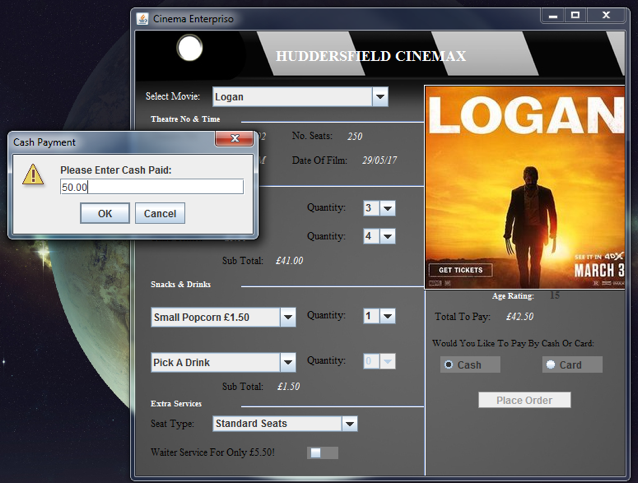Click the Place Order button
Viewport: 638px width, 483px height.
point(524,400)
